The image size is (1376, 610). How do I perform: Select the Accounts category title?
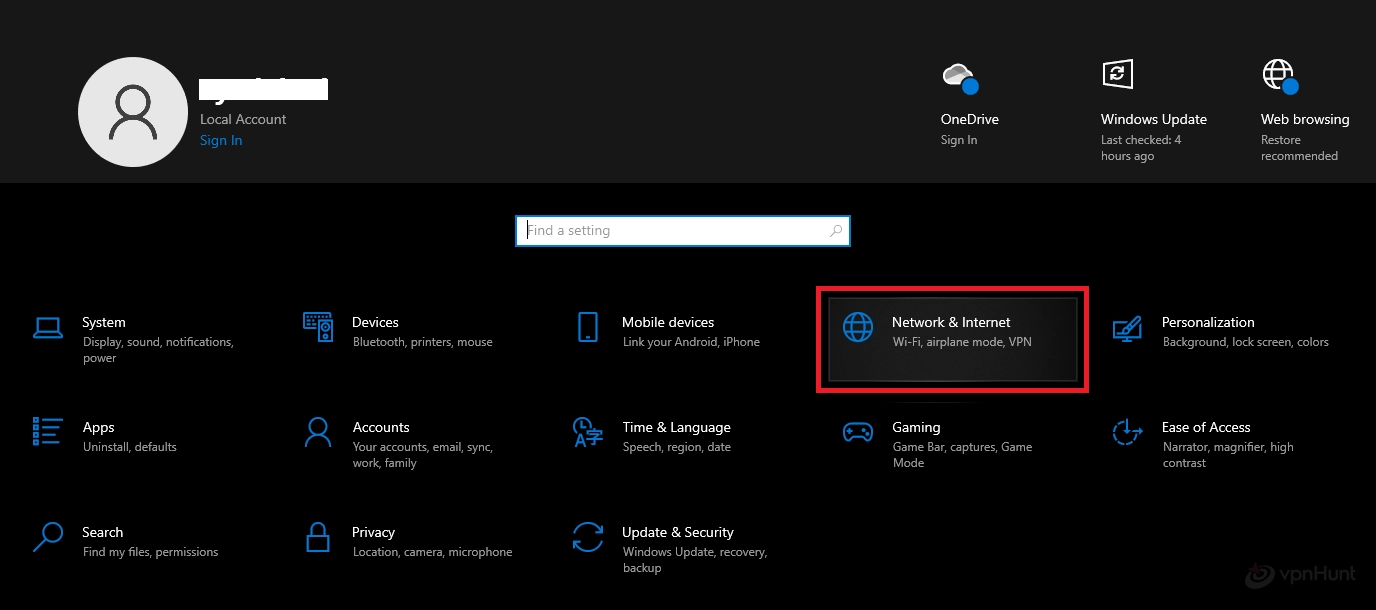(381, 427)
